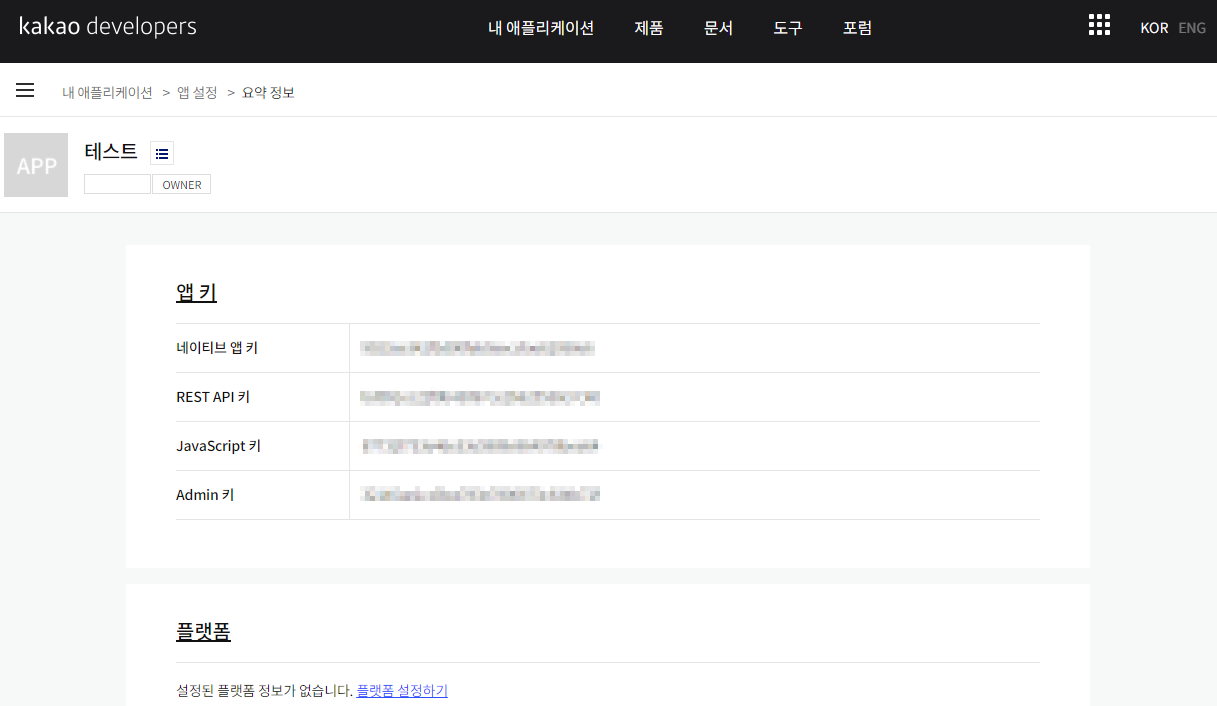The height and width of the screenshot is (706, 1217).
Task: Click the 테스트 app name
Action: (111, 151)
